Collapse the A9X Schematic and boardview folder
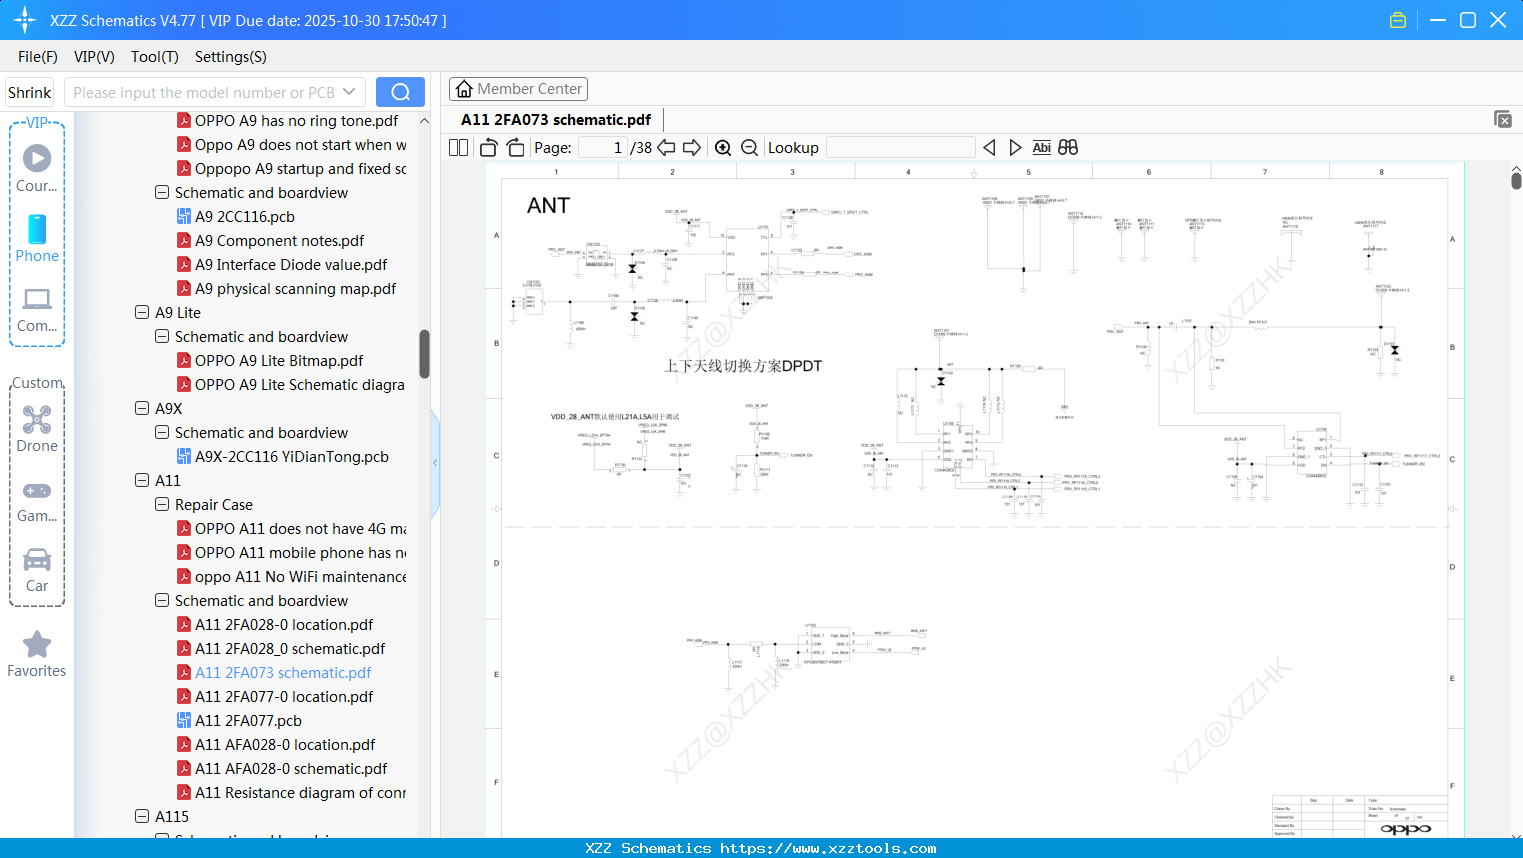The width and height of the screenshot is (1523, 858). click(162, 433)
